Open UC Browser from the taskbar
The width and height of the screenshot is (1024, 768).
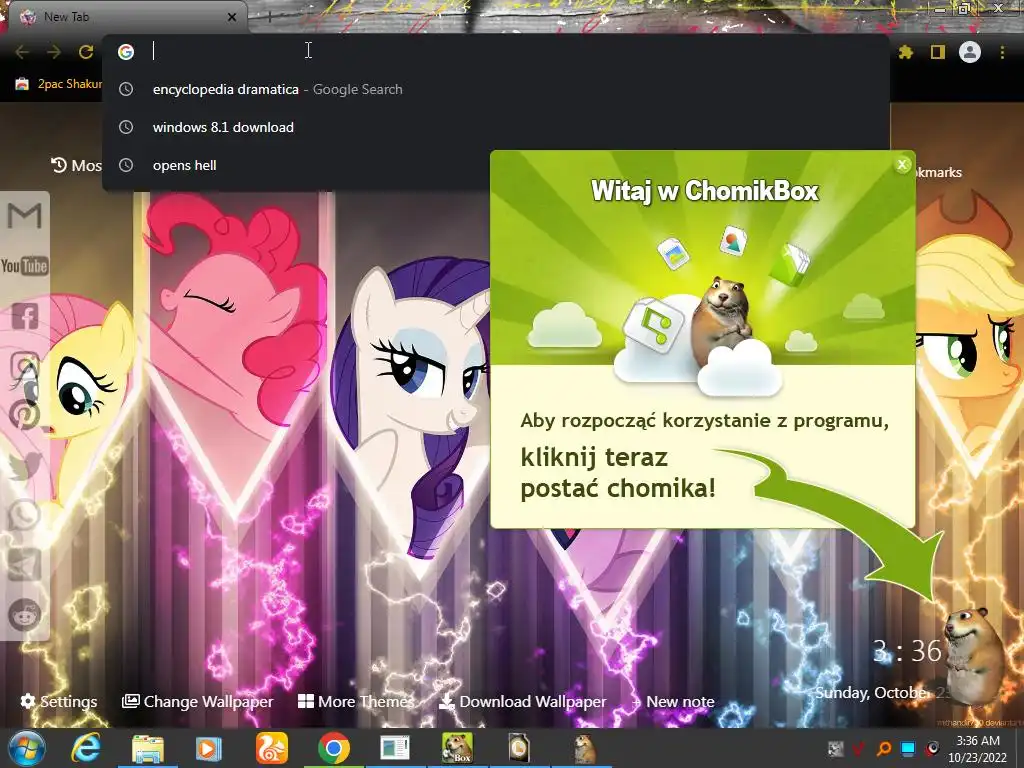coord(271,748)
